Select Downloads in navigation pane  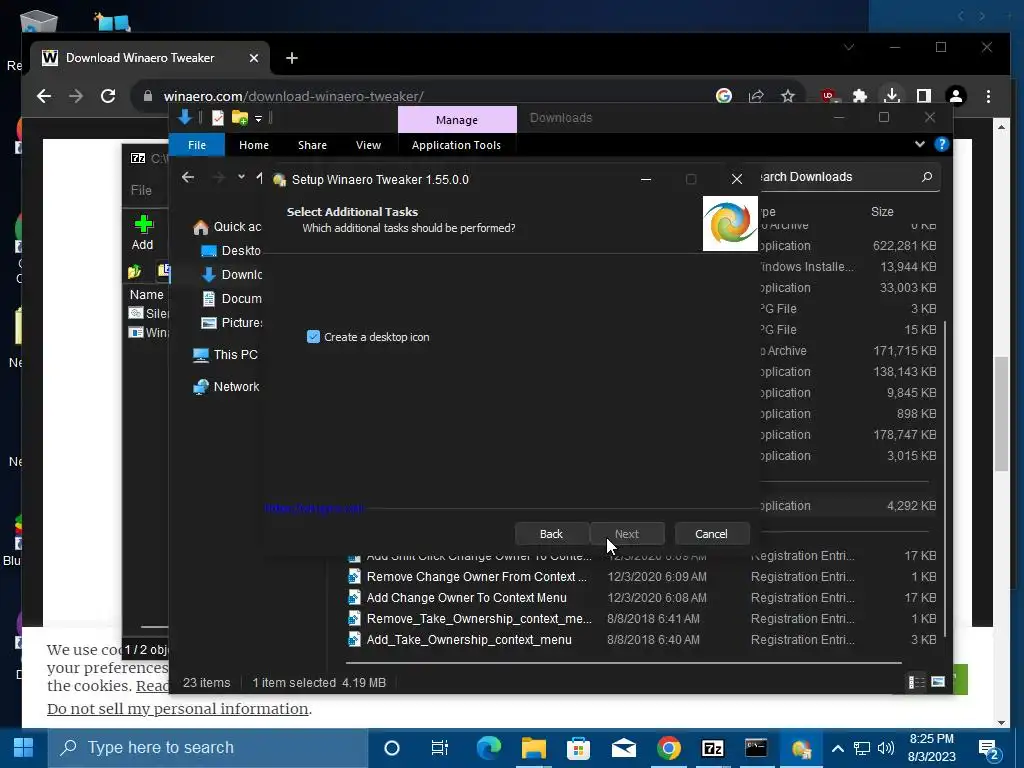pyautogui.click(x=232, y=275)
